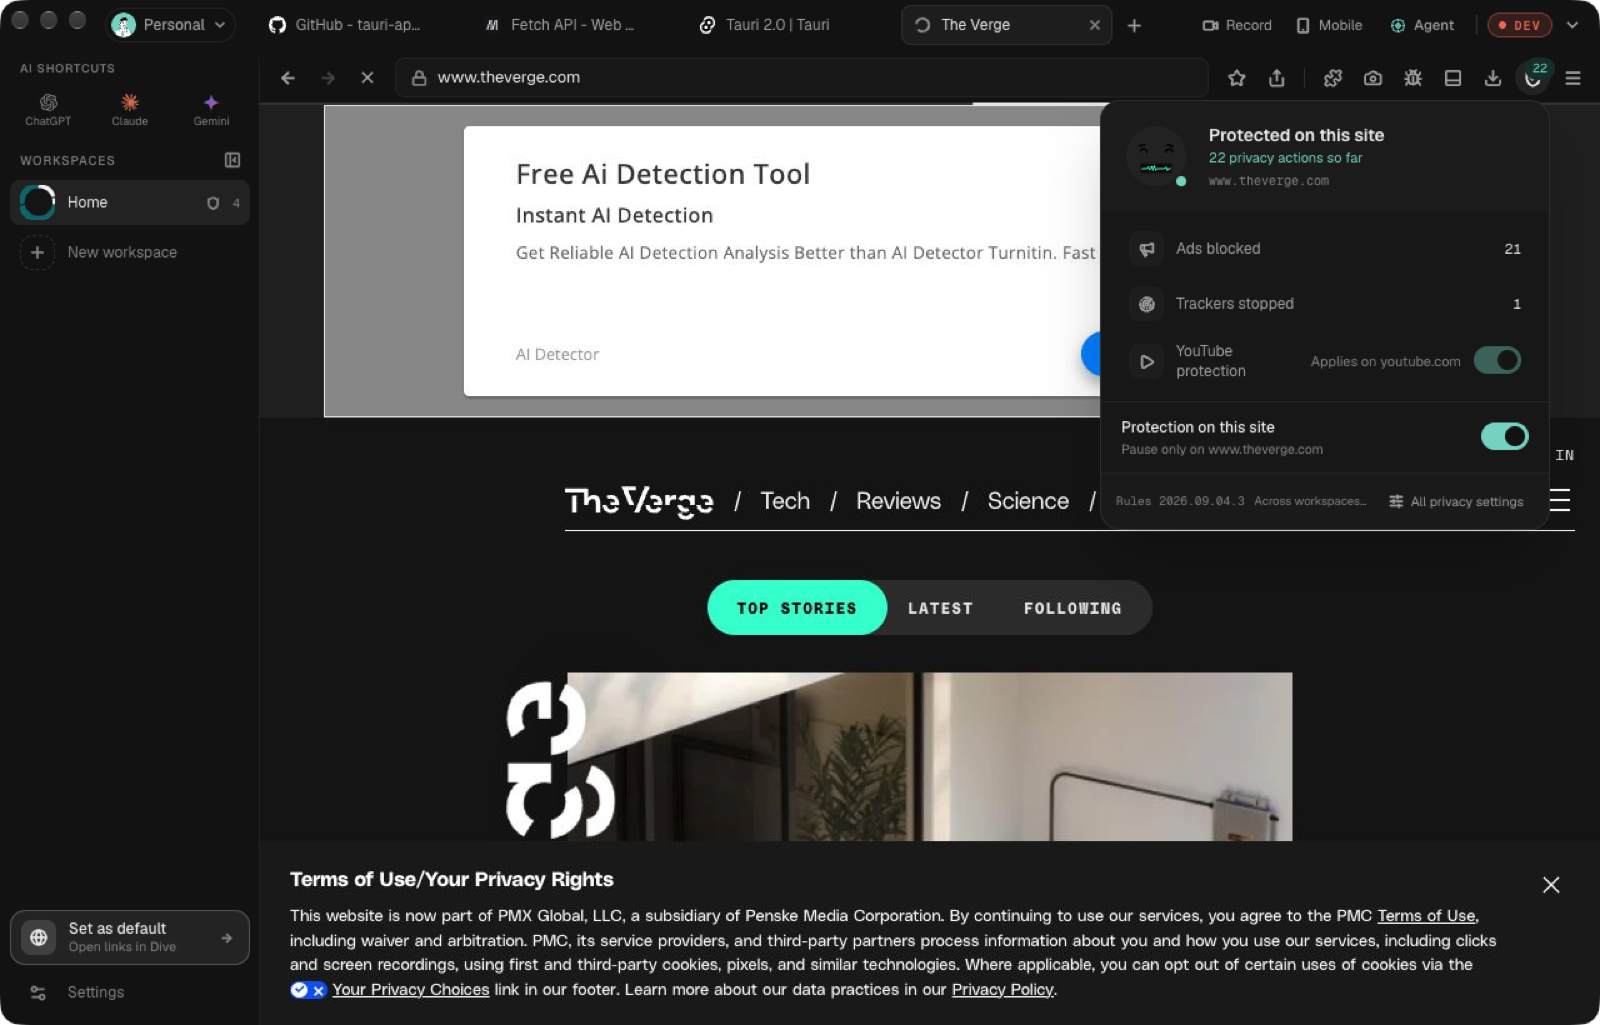Select the Latest tab
The height and width of the screenshot is (1025, 1600).
[940, 608]
